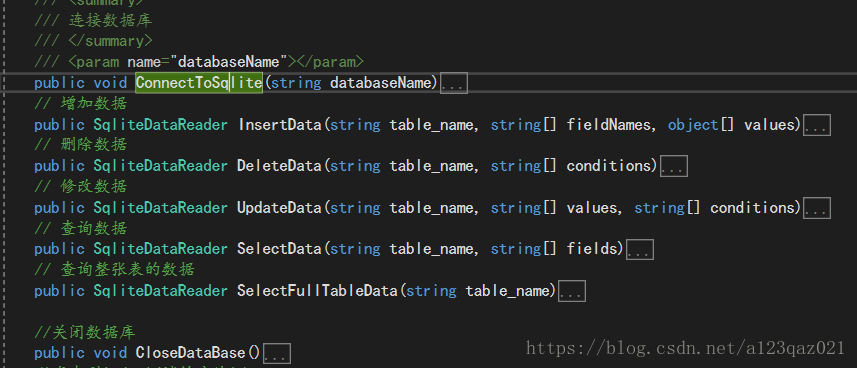Click the DeleteData method name
Screen dimensions: 857x368
click(x=279, y=166)
